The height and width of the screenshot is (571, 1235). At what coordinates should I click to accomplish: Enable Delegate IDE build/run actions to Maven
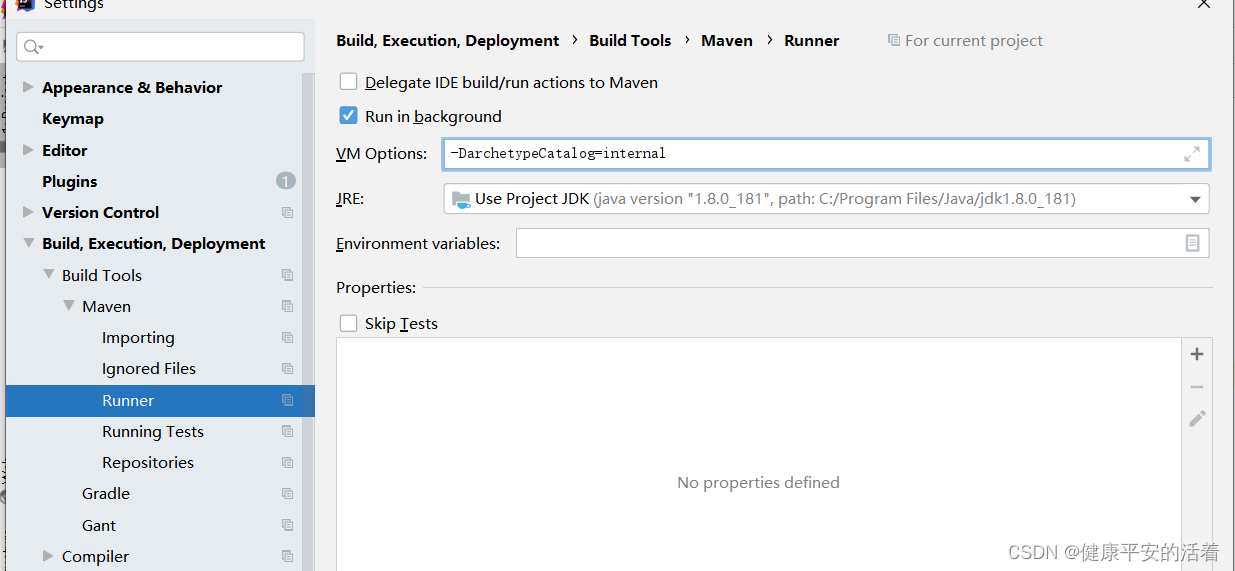348,82
